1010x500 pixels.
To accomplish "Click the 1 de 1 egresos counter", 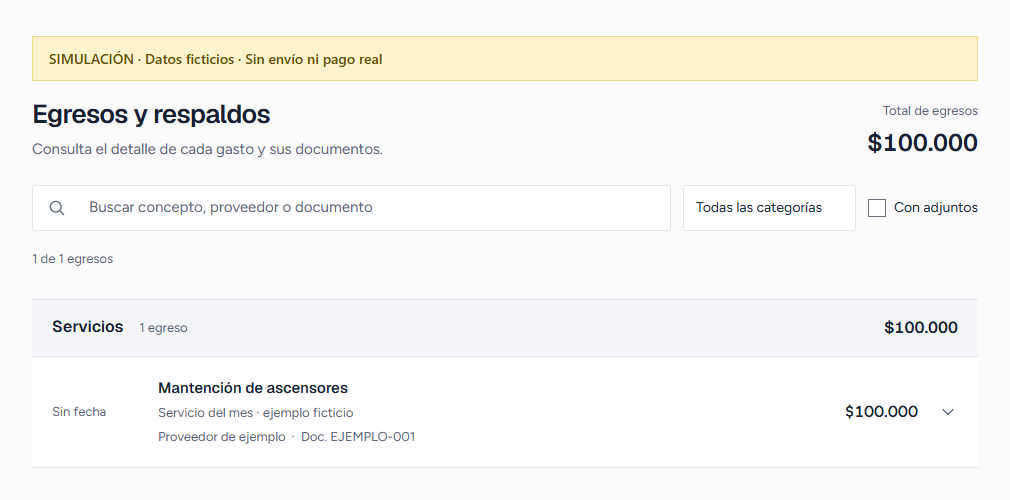I will [x=73, y=259].
